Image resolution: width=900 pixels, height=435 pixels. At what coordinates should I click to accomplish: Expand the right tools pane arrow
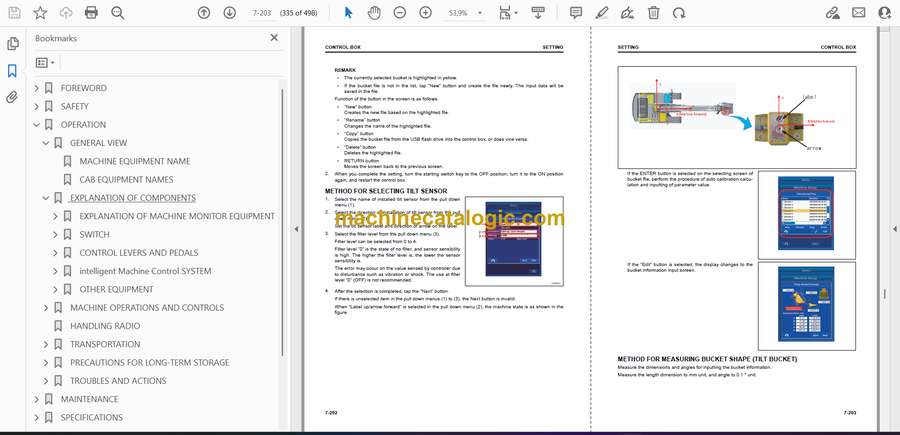click(x=894, y=229)
